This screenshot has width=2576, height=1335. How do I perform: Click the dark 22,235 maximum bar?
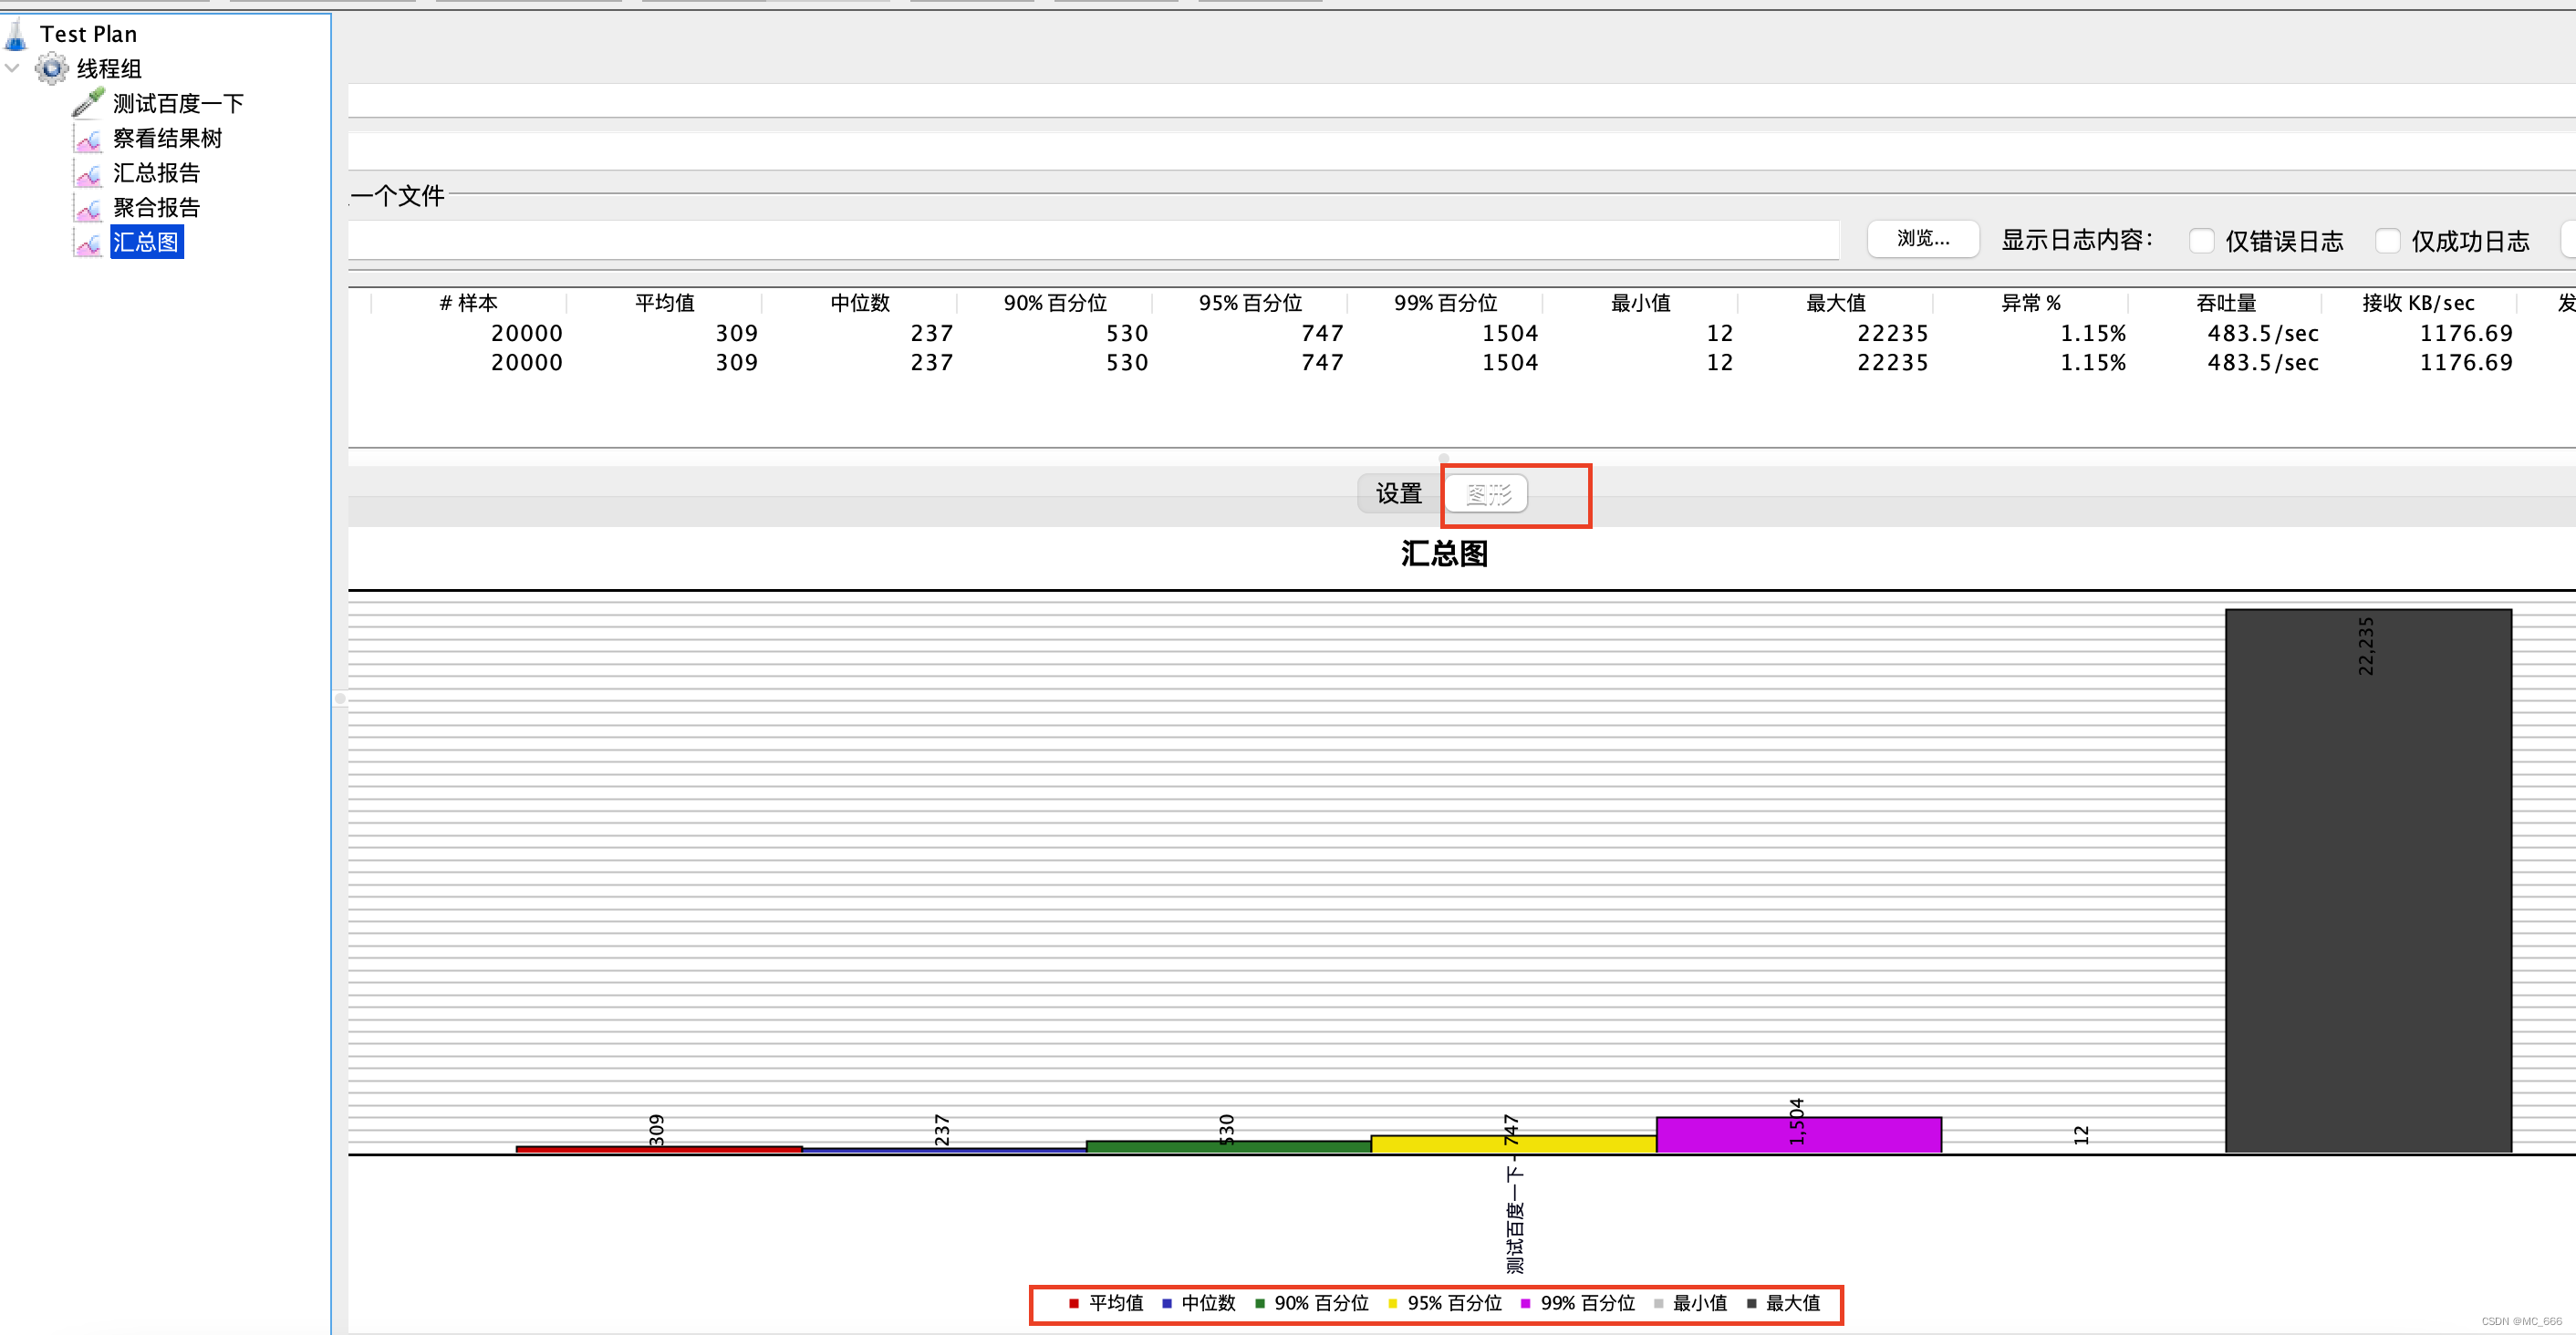2368,880
